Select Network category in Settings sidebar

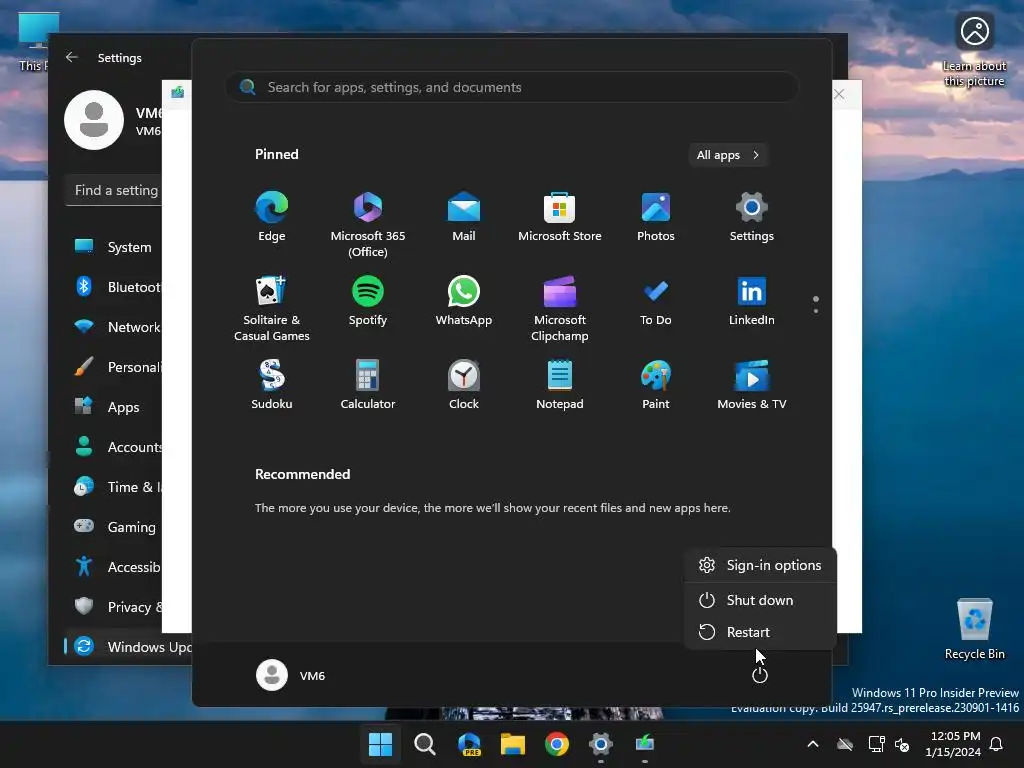(112, 327)
